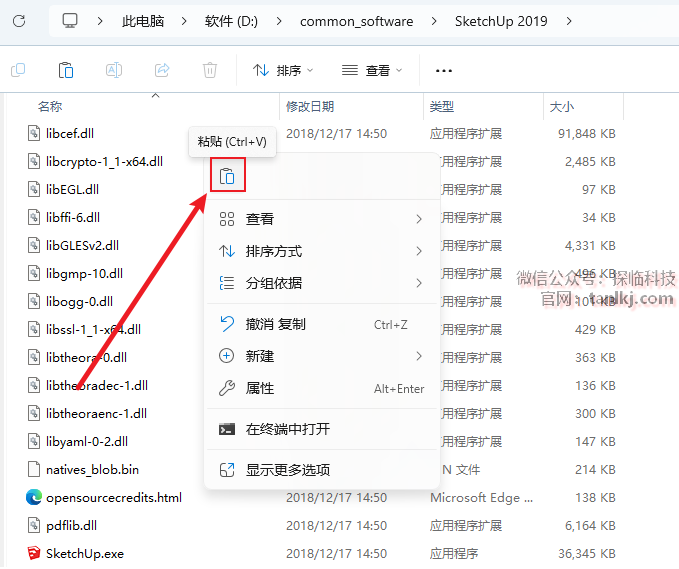Choose 撤消 复制 from context menu

[x=321, y=324]
